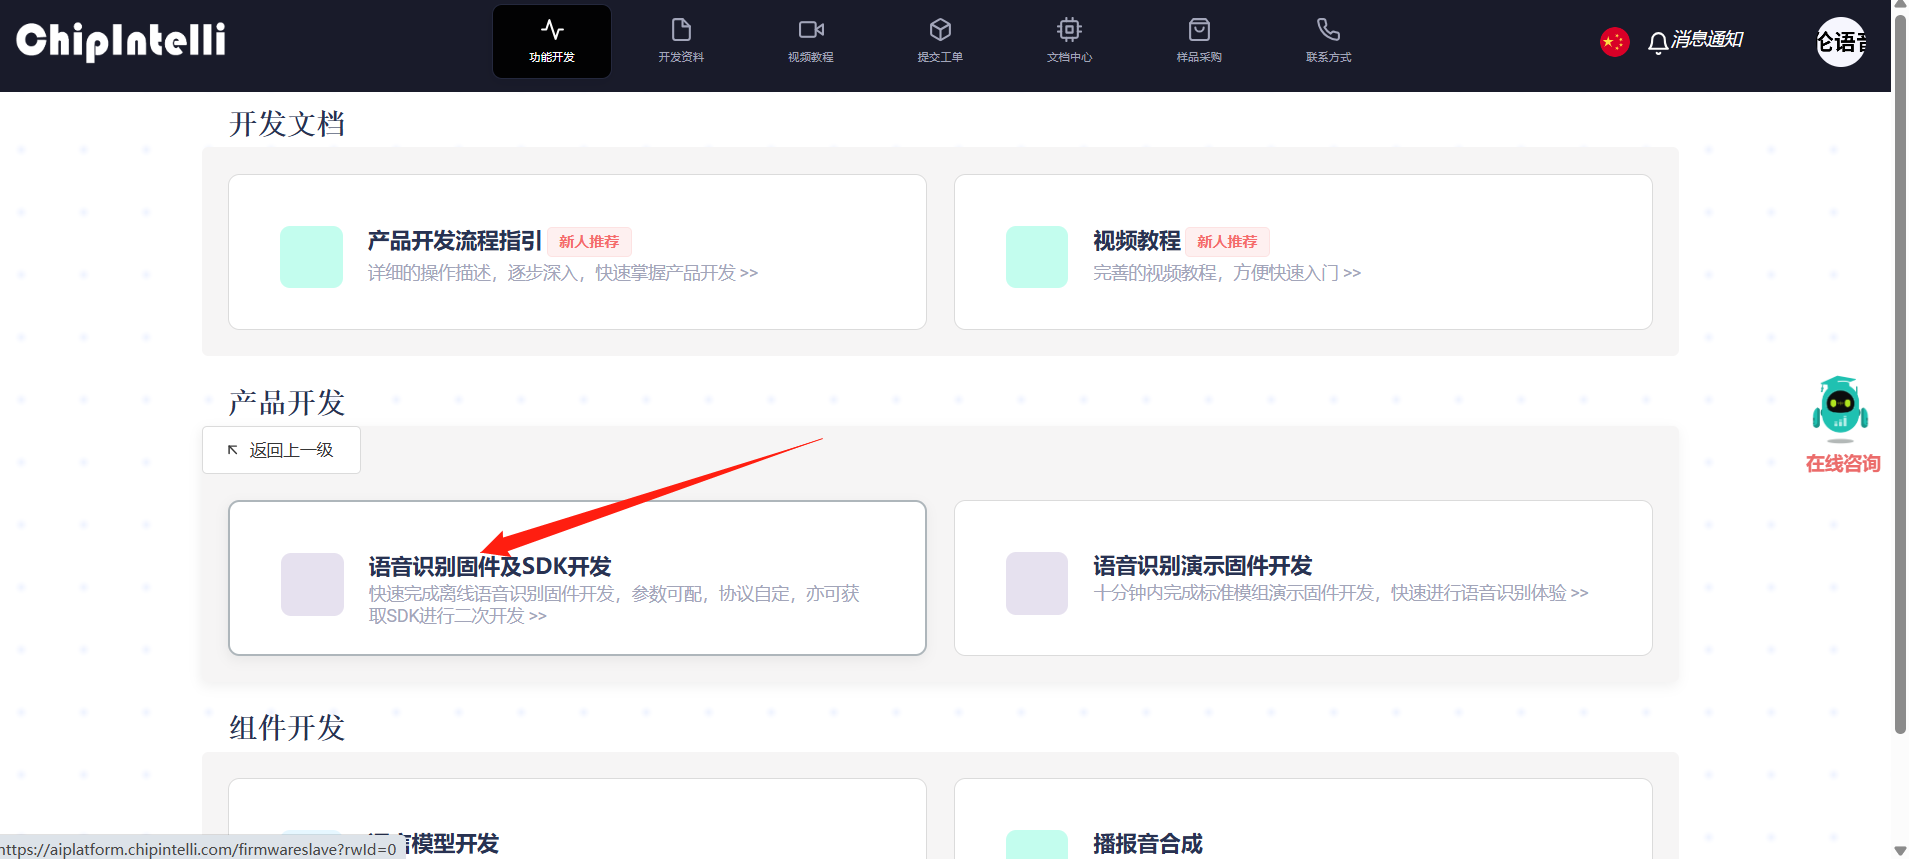Open the 样品采购 navigation tab
Screen dimensions: 1909x859
click(1199, 41)
